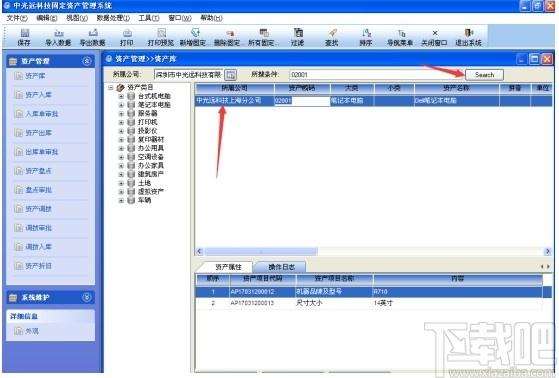Expand the 车辆 tree node
The image size is (559, 378).
click(121, 200)
